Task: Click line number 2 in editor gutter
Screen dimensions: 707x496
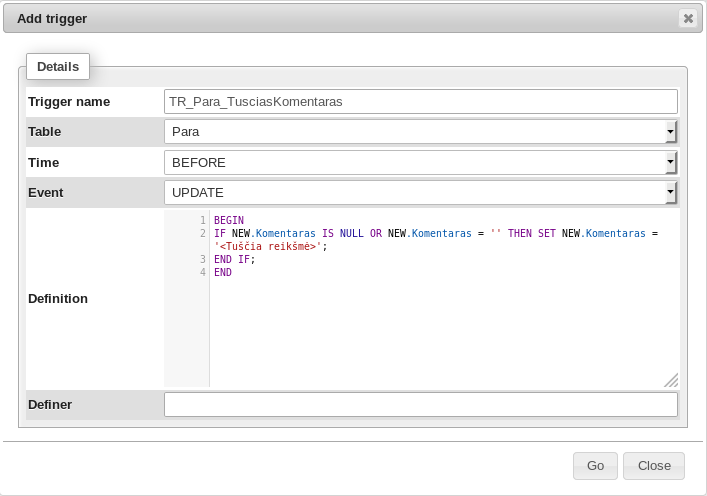Action: tap(202, 233)
